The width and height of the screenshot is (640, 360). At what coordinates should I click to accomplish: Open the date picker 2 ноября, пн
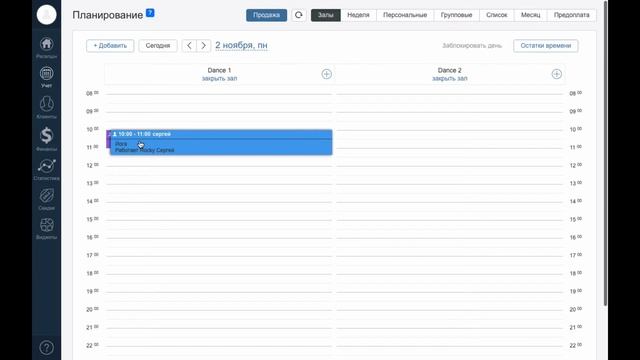241,45
